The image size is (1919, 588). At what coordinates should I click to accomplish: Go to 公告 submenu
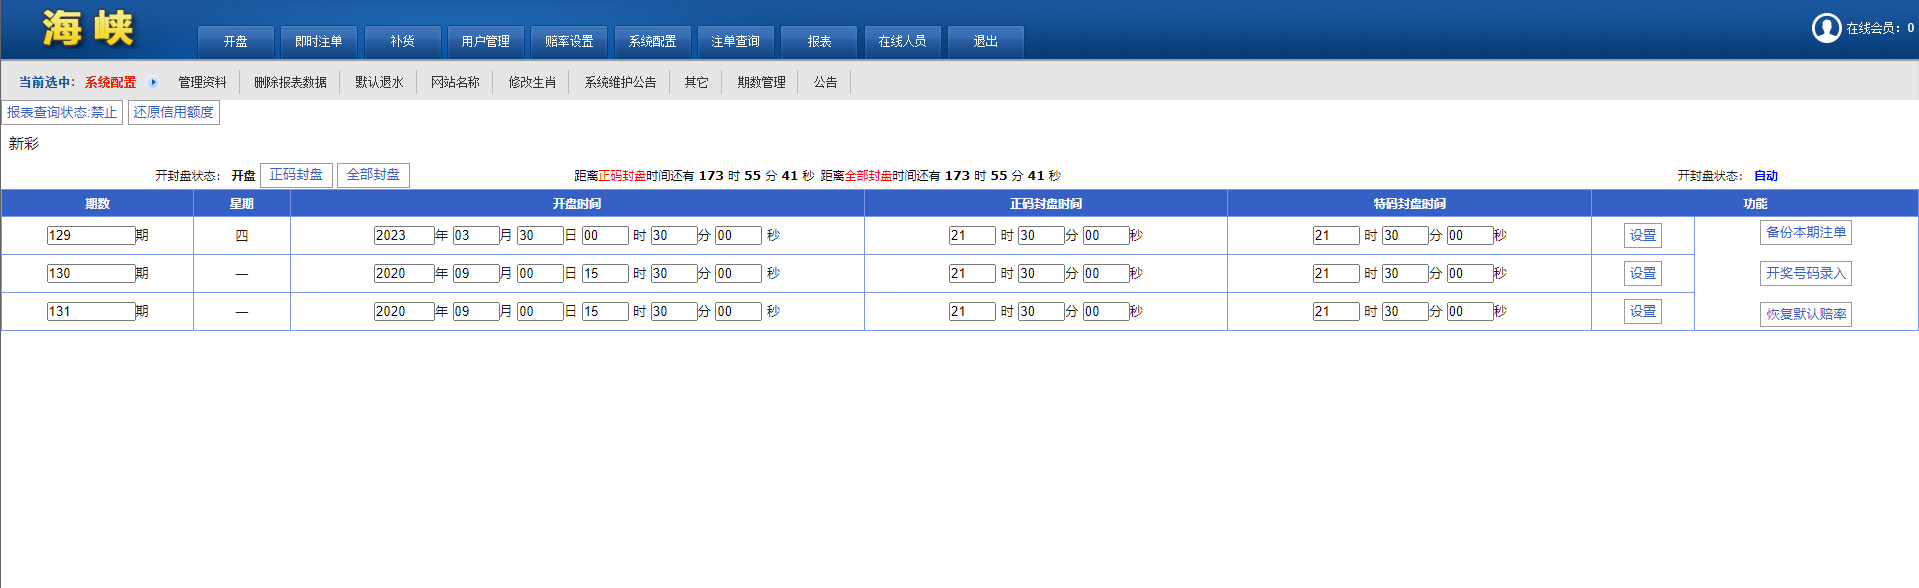click(825, 82)
